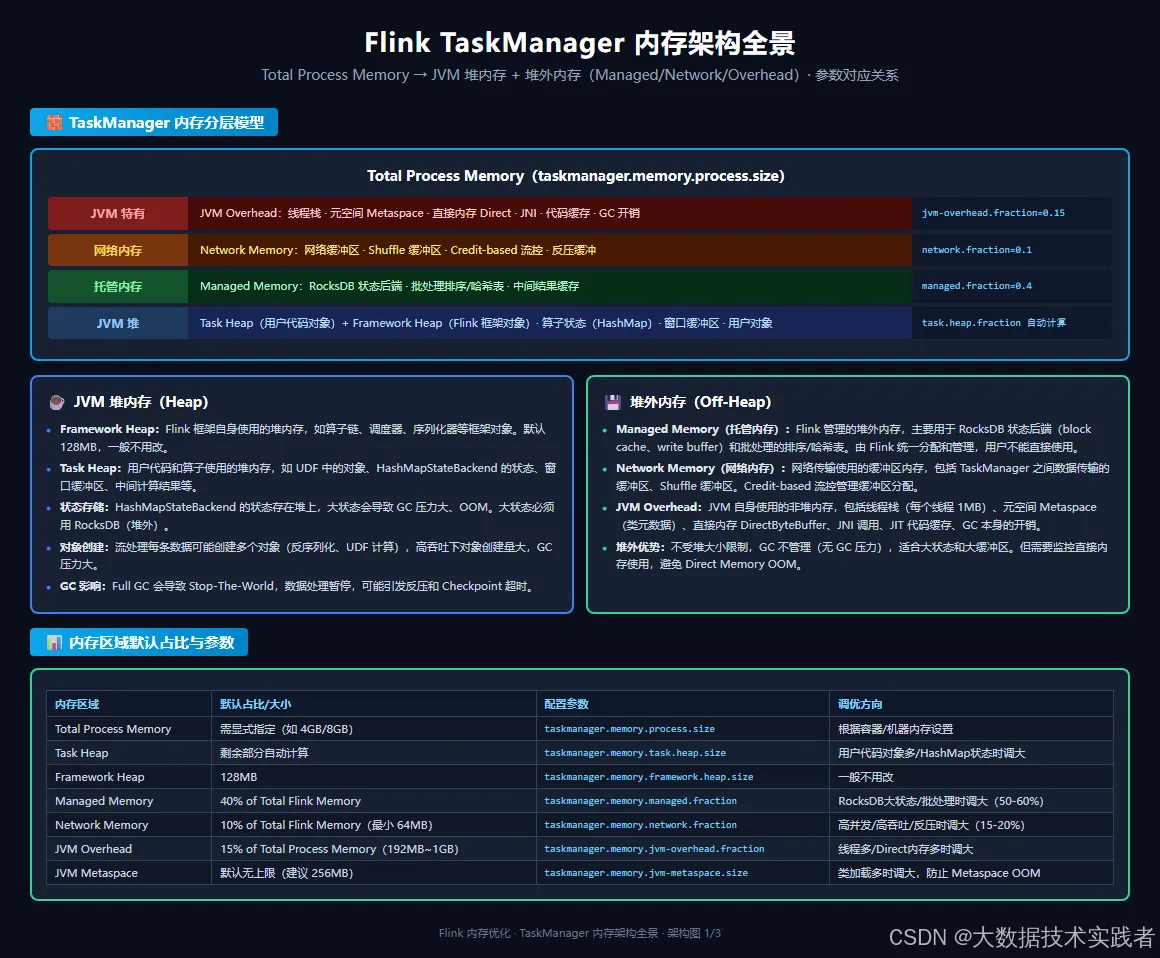Image resolution: width=1160 pixels, height=958 pixels.
Task: Select the green "托管内存" layer label
Action: [118, 286]
